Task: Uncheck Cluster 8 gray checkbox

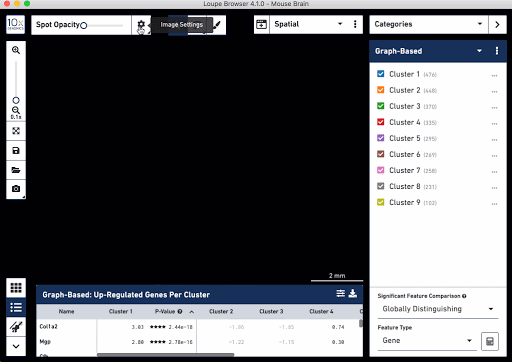Action: tap(381, 186)
